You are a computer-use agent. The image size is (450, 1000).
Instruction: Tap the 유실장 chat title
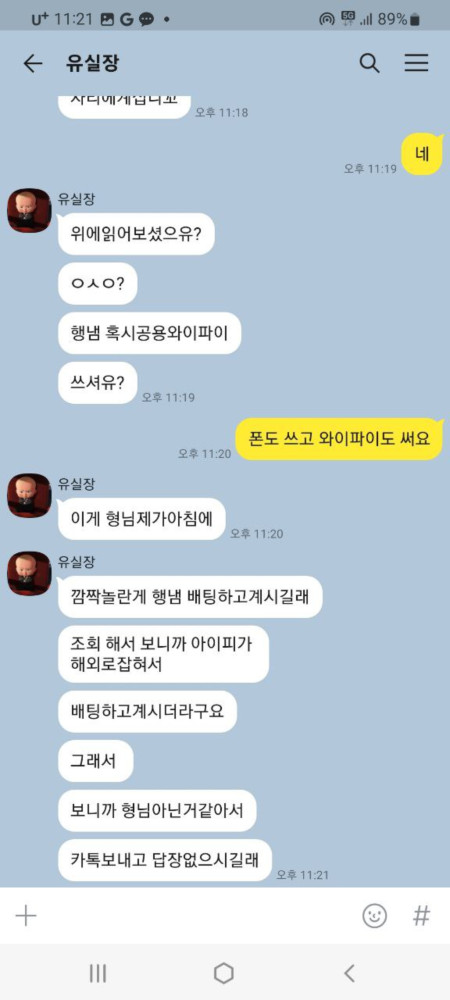[x=92, y=63]
